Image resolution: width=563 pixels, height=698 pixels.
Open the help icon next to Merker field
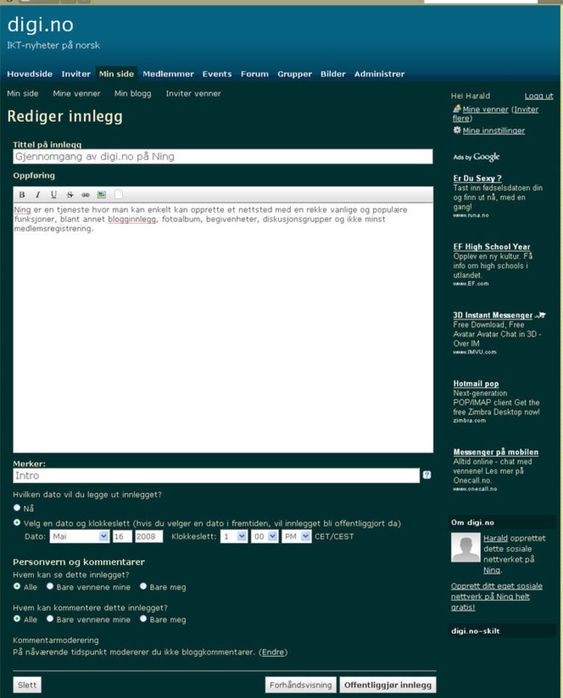[x=426, y=475]
